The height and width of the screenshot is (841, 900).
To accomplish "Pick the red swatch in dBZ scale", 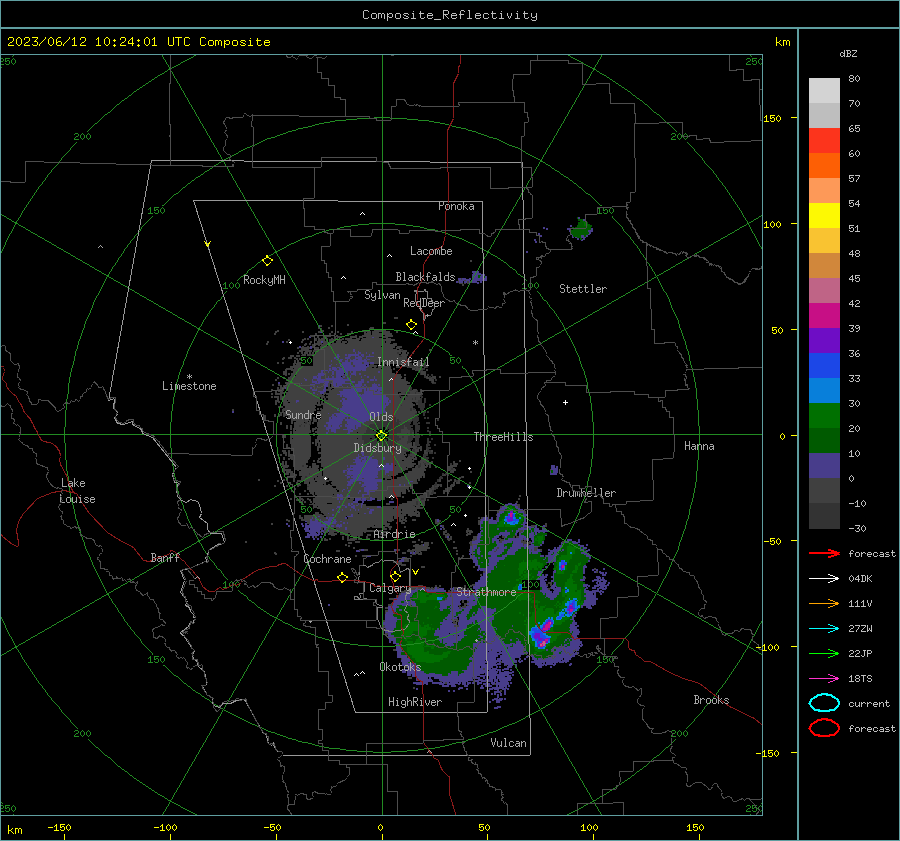I will [x=824, y=141].
